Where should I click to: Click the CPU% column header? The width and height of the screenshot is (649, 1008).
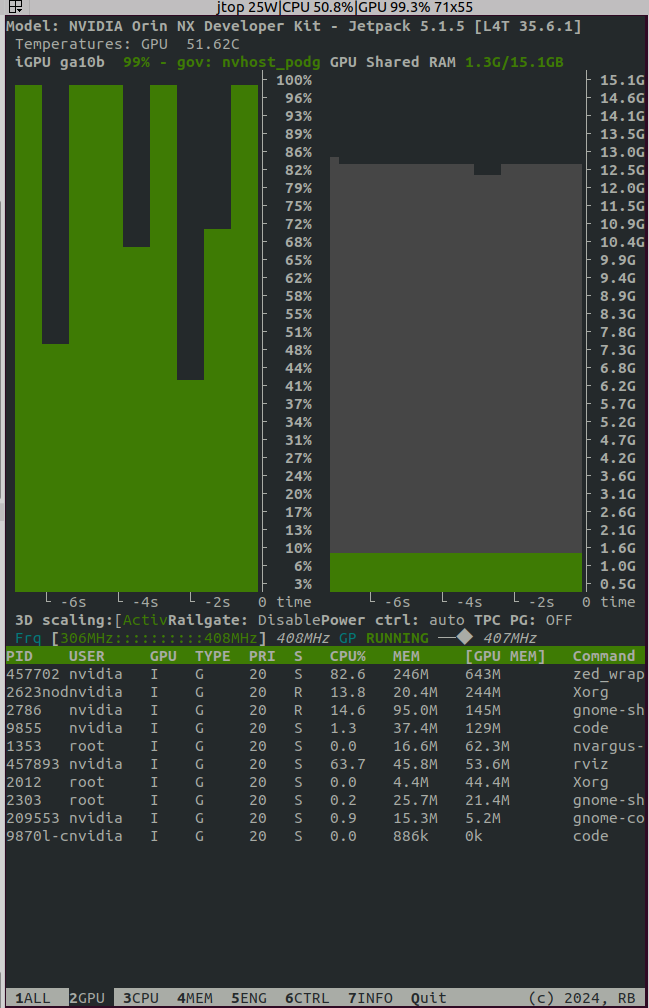348,656
